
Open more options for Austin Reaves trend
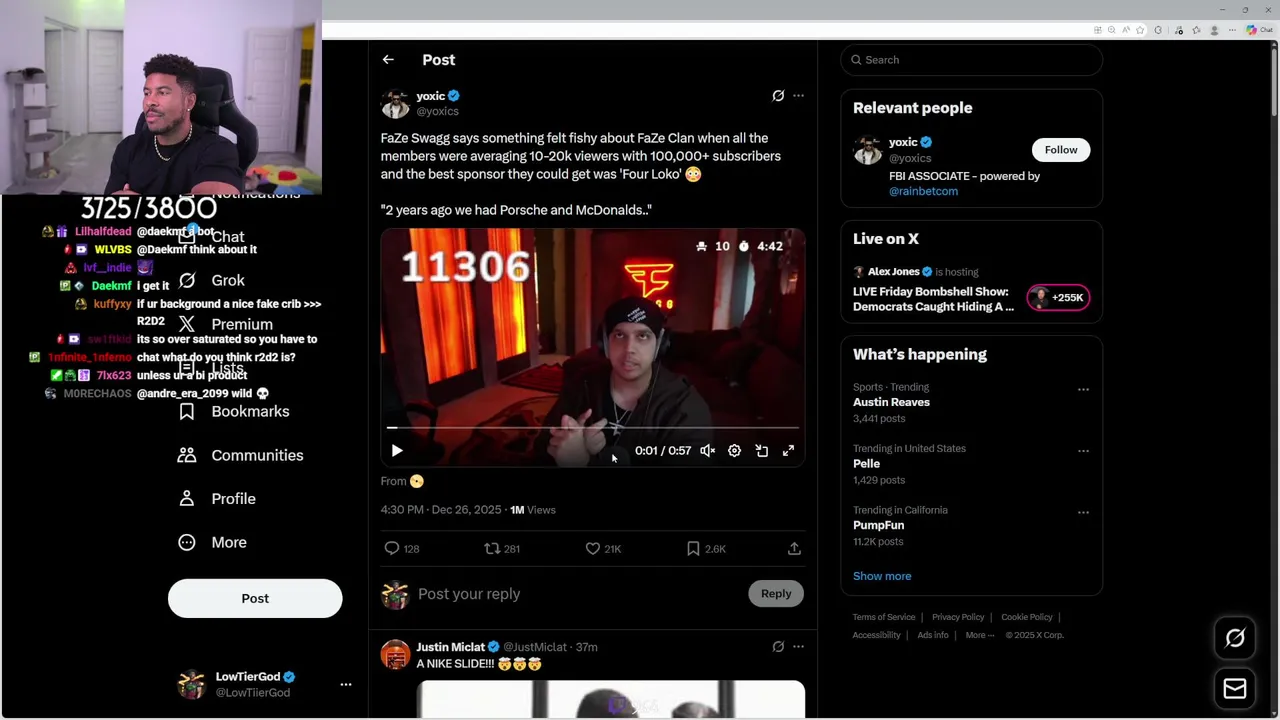click(x=1083, y=390)
